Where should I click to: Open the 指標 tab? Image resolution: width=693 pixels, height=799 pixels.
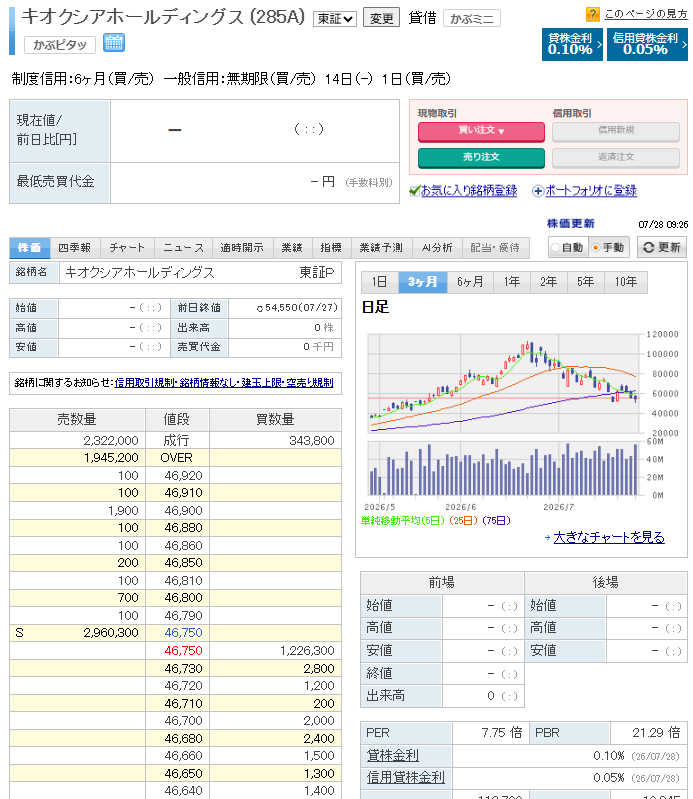331,248
